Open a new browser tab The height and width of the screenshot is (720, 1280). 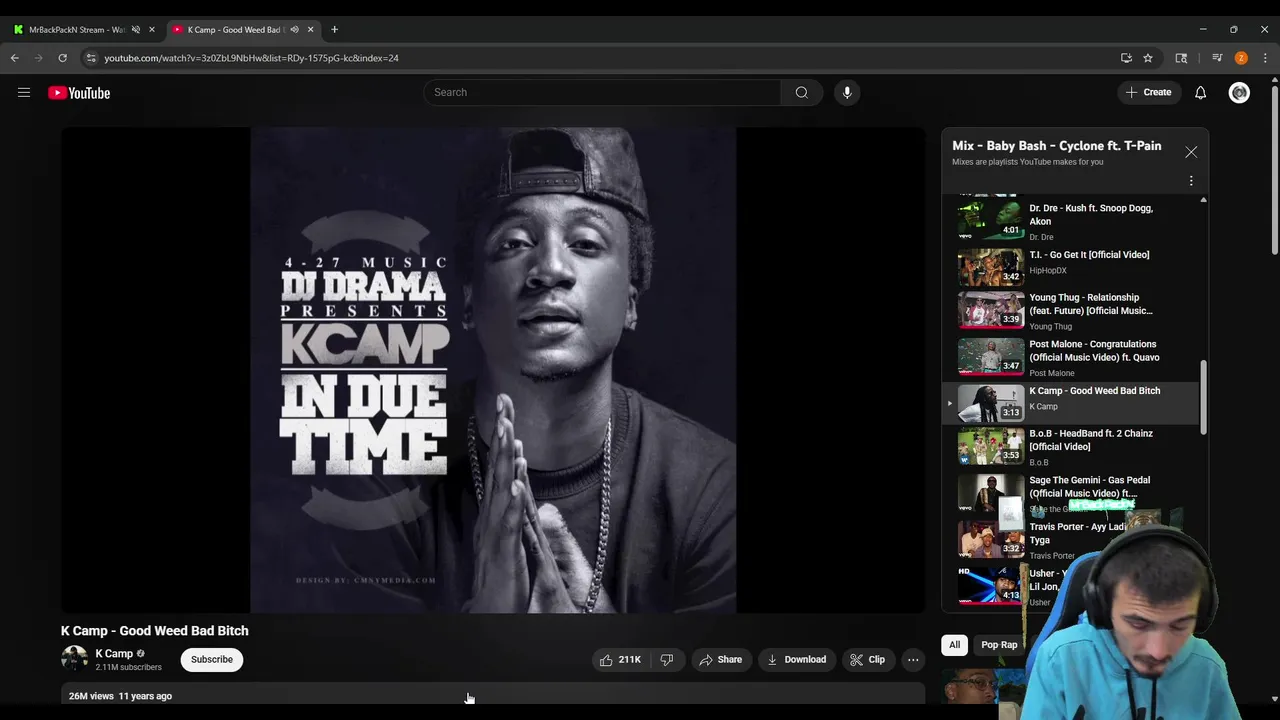(334, 29)
